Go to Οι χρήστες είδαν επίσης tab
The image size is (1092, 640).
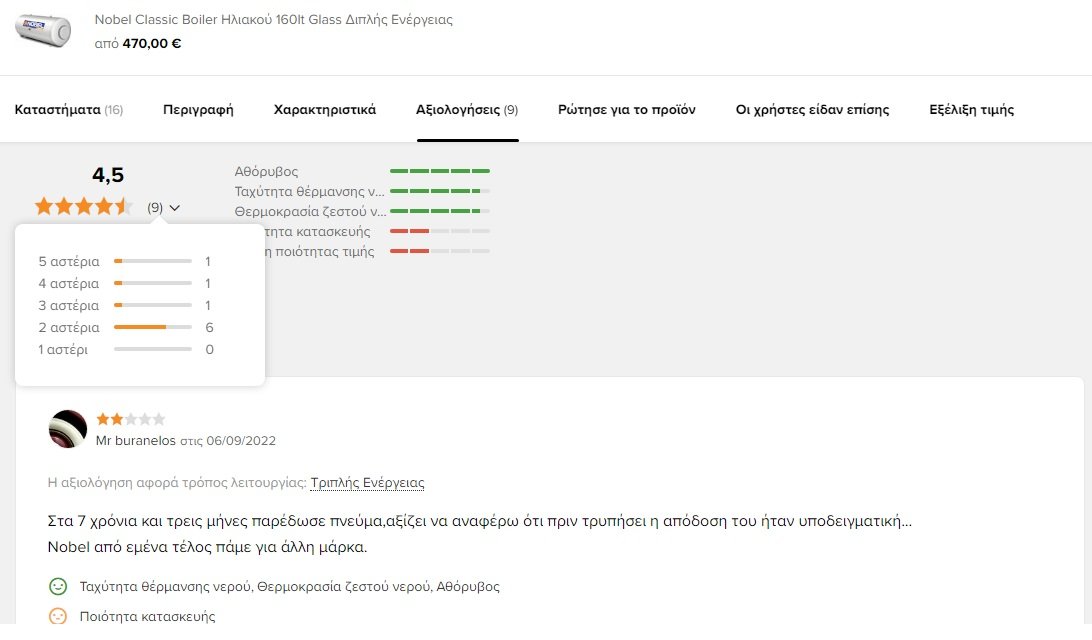tap(812, 109)
